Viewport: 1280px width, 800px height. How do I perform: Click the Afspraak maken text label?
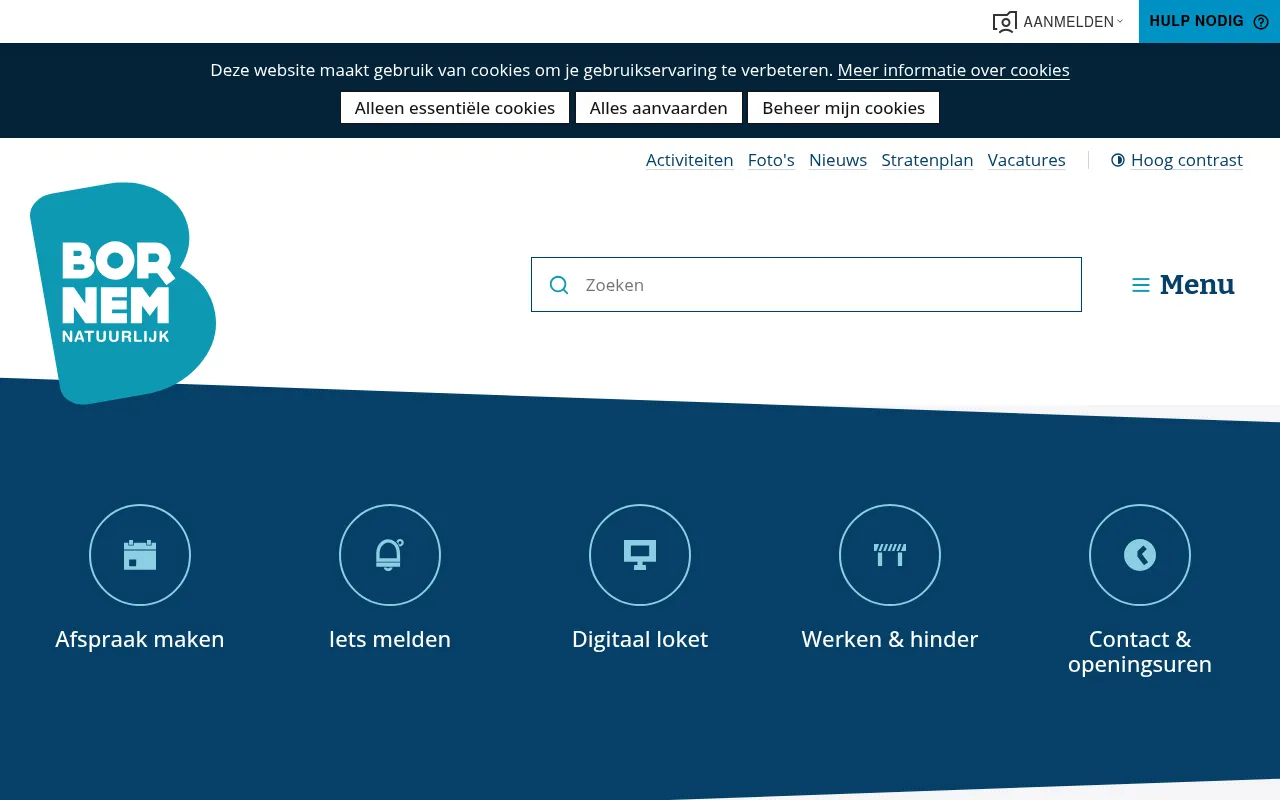(140, 639)
